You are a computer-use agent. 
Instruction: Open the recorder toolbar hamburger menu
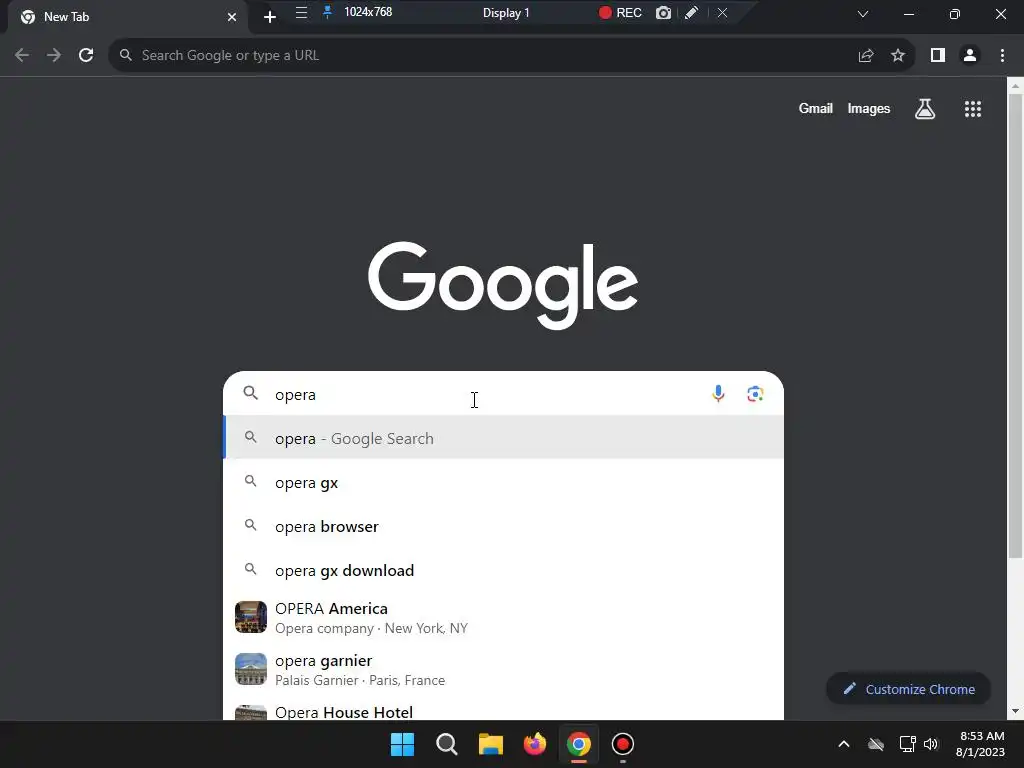(301, 12)
